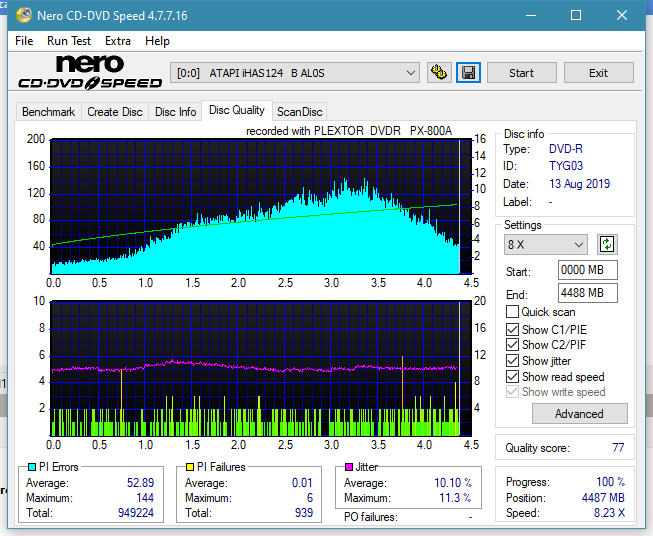This screenshot has width=653, height=536.
Task: Click the Quality score value 77
Action: tap(618, 448)
